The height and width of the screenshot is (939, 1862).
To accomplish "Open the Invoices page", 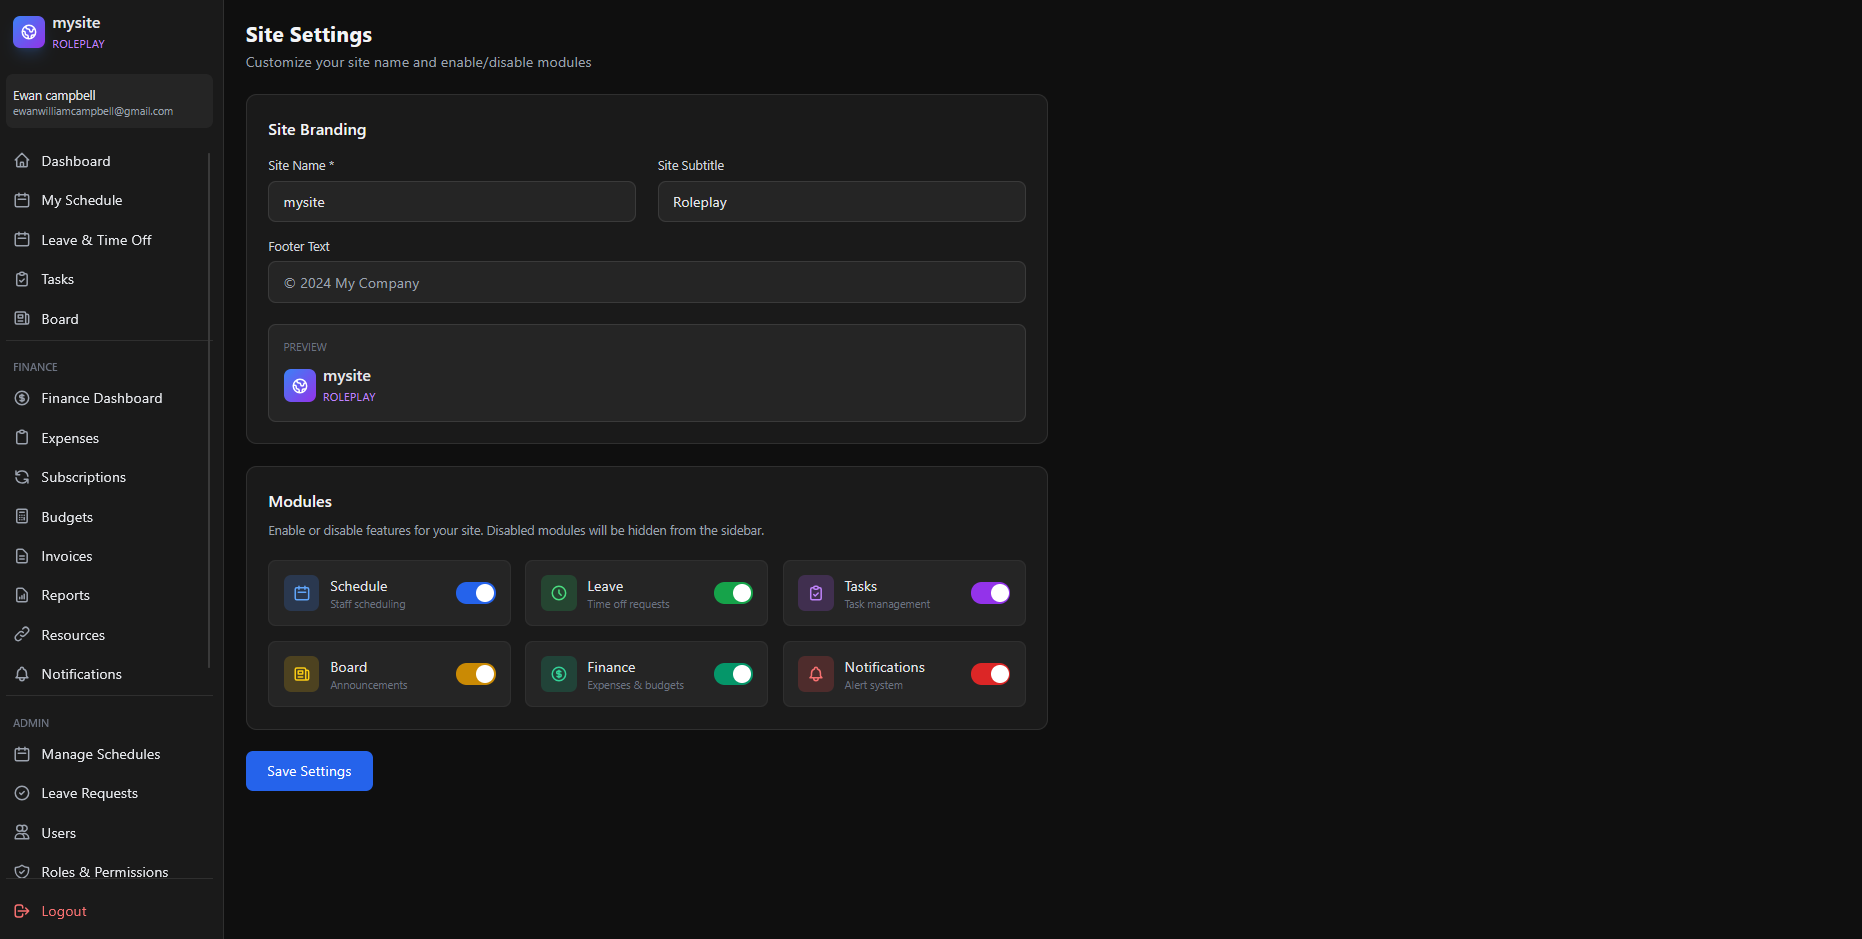I will point(67,556).
